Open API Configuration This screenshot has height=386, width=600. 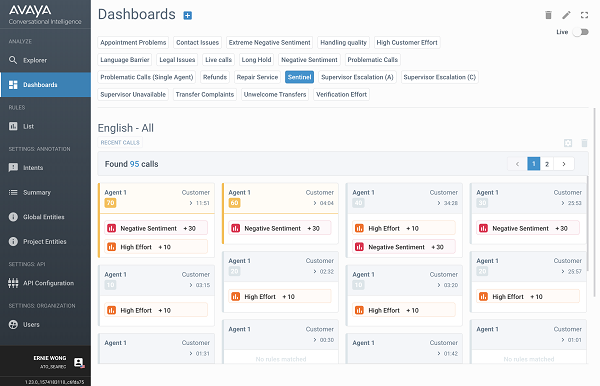click(46, 283)
